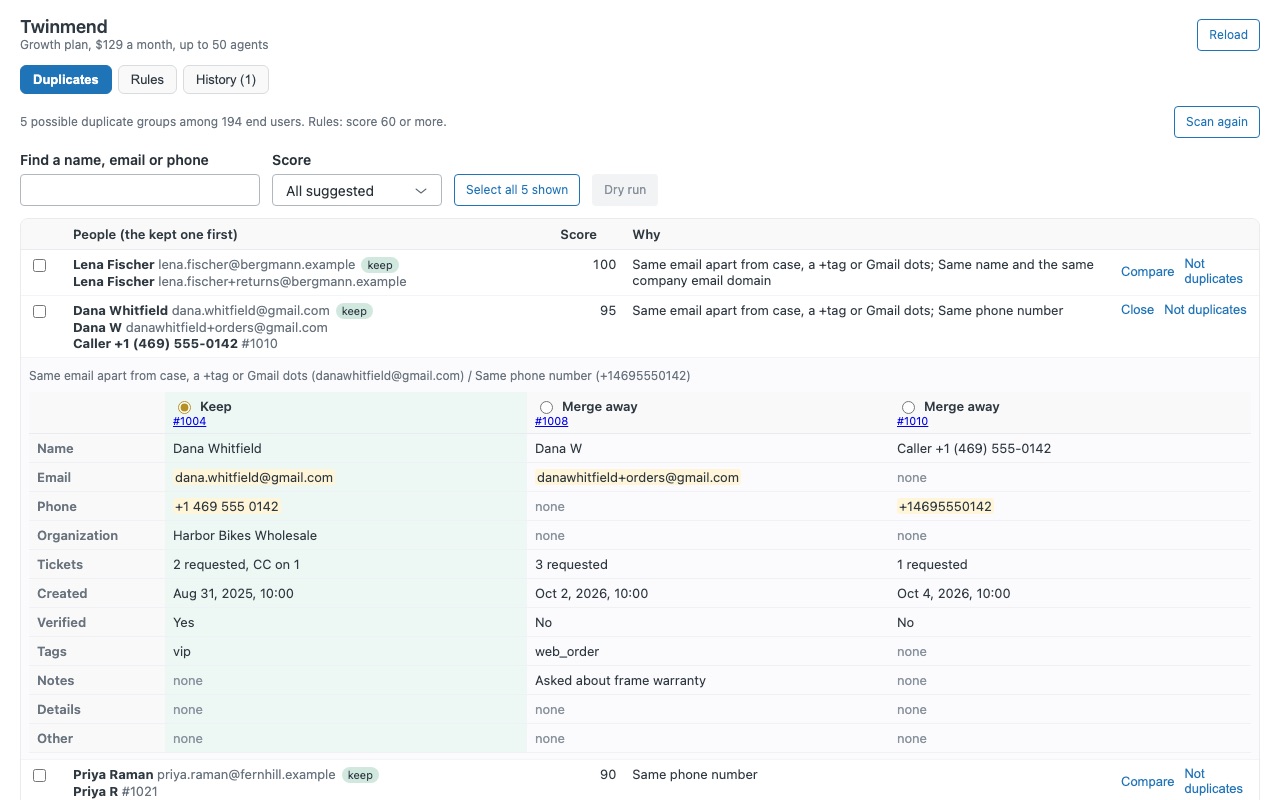This screenshot has width=1280, height=800.
Task: Open the Score filter dropdown
Action: point(357,190)
